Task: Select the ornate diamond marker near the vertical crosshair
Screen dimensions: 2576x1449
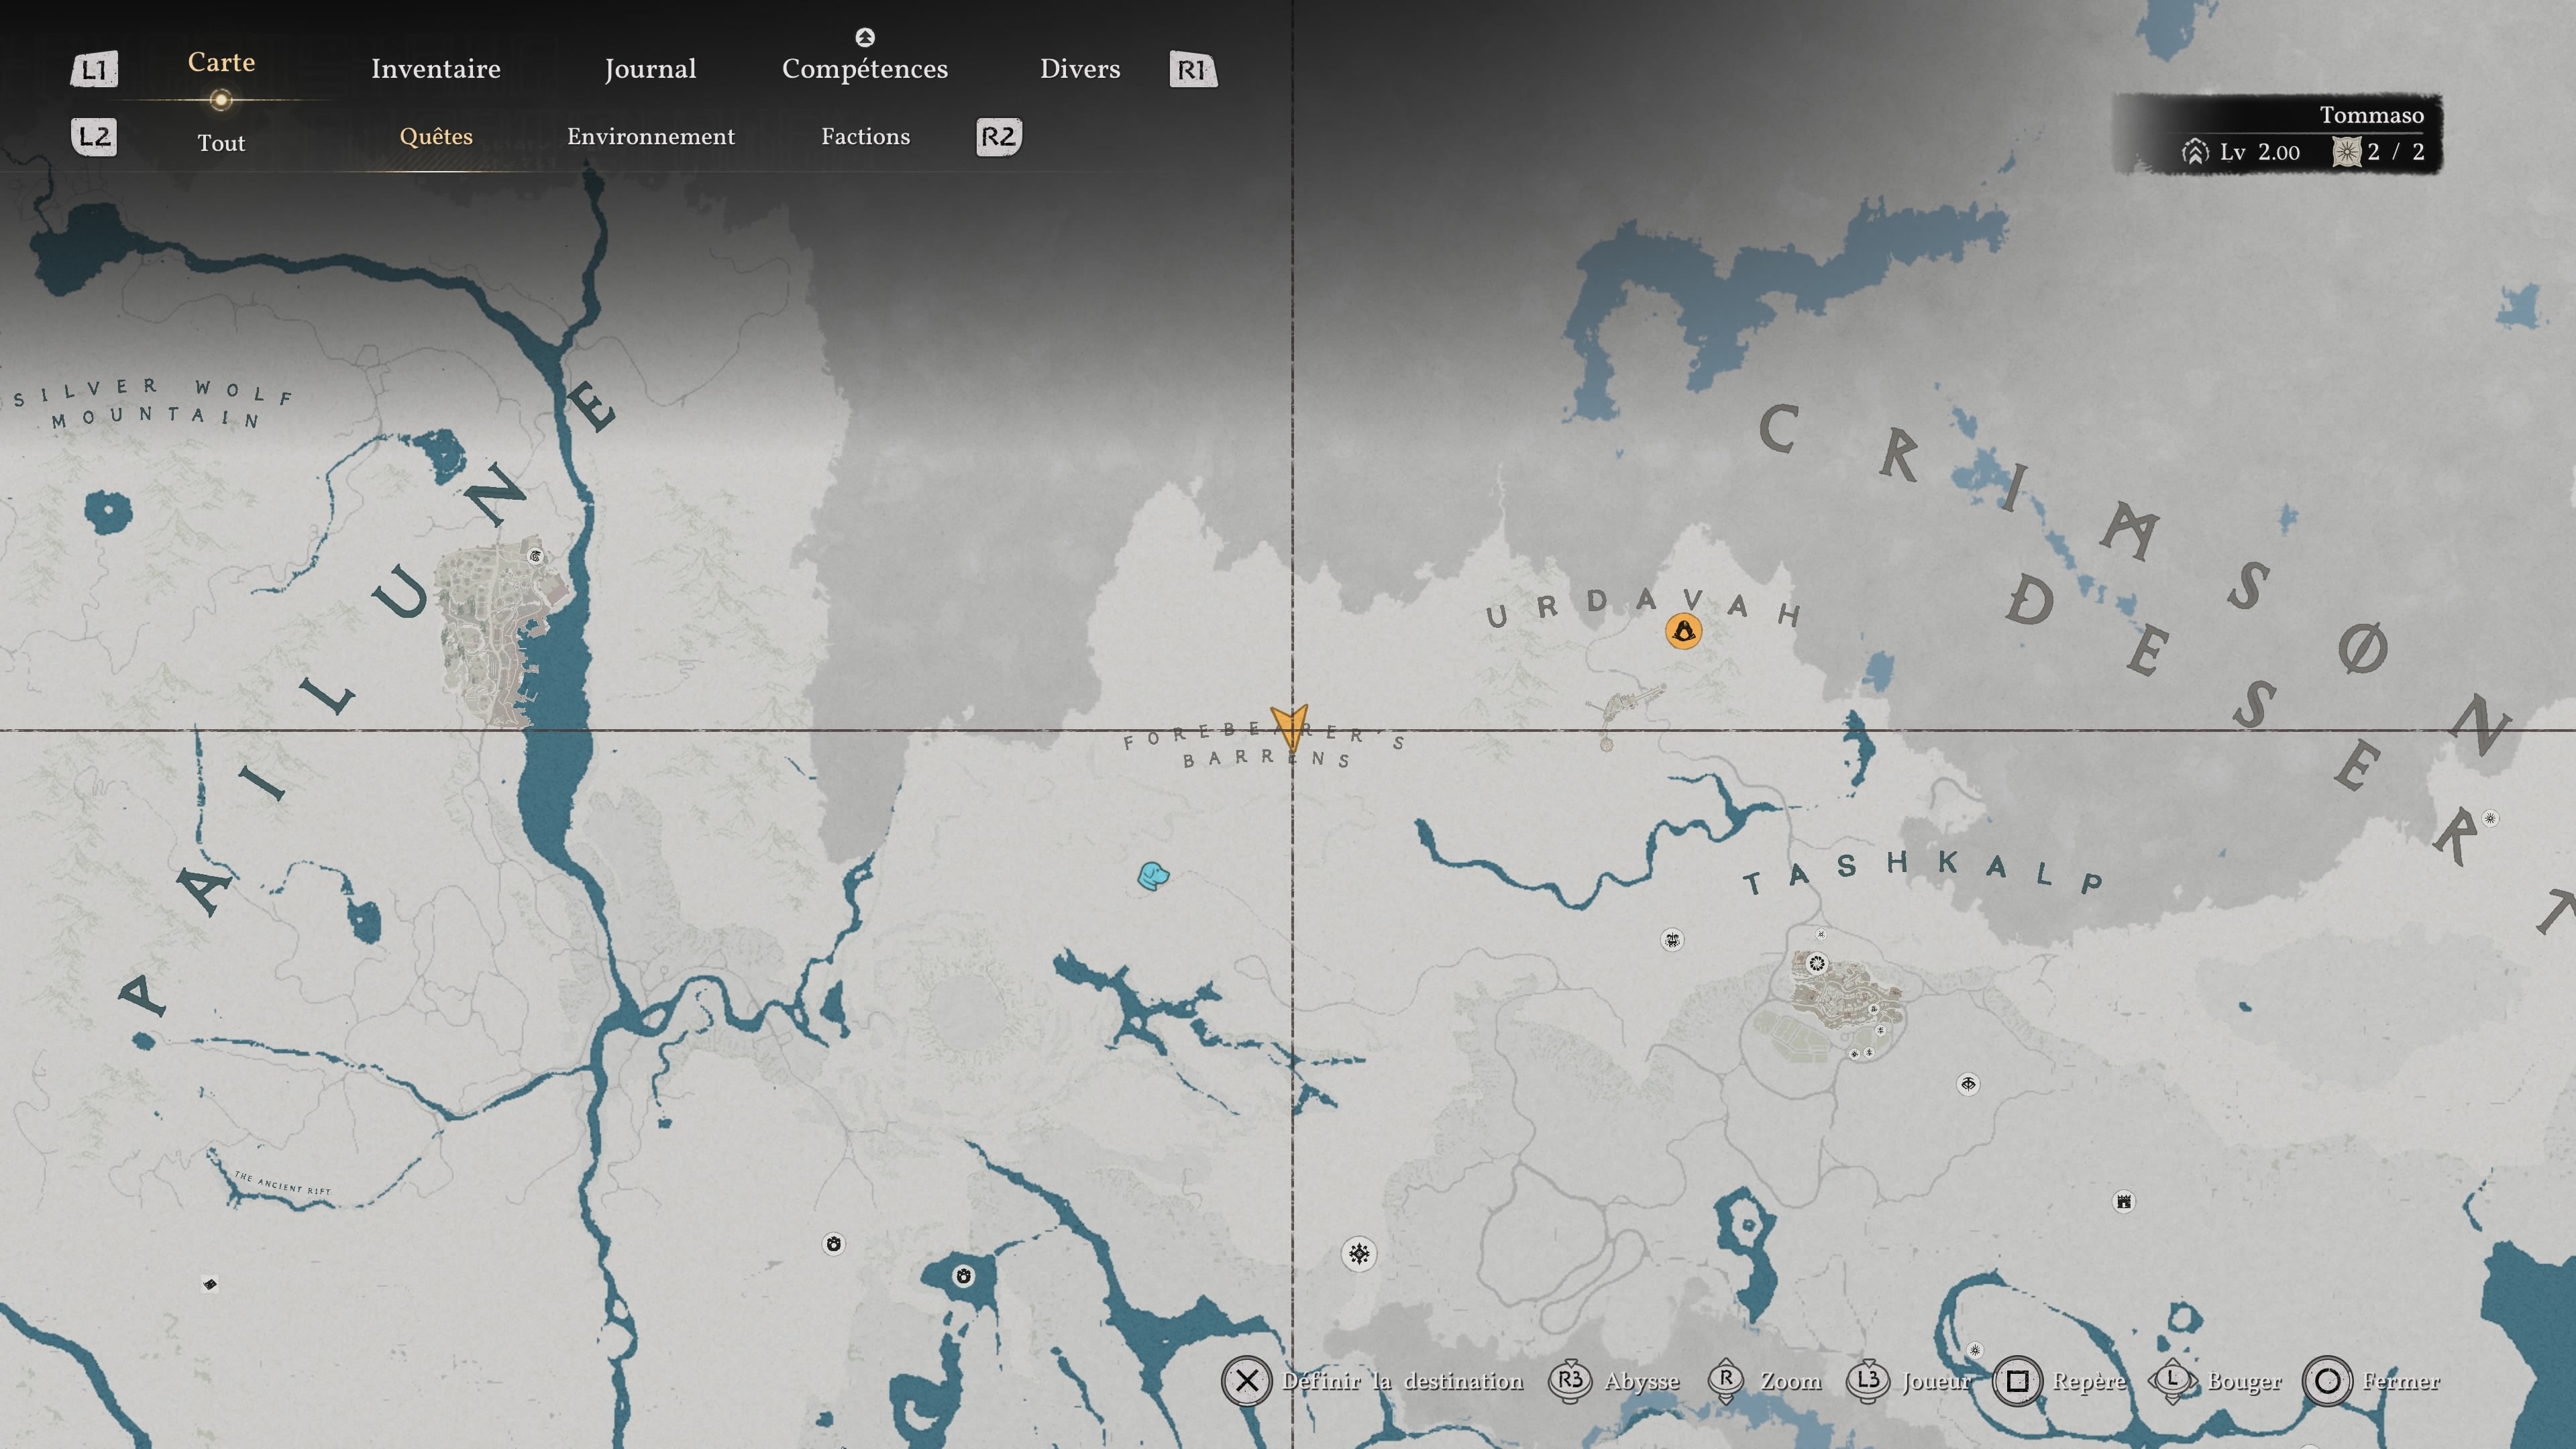Action: [x=1359, y=1254]
